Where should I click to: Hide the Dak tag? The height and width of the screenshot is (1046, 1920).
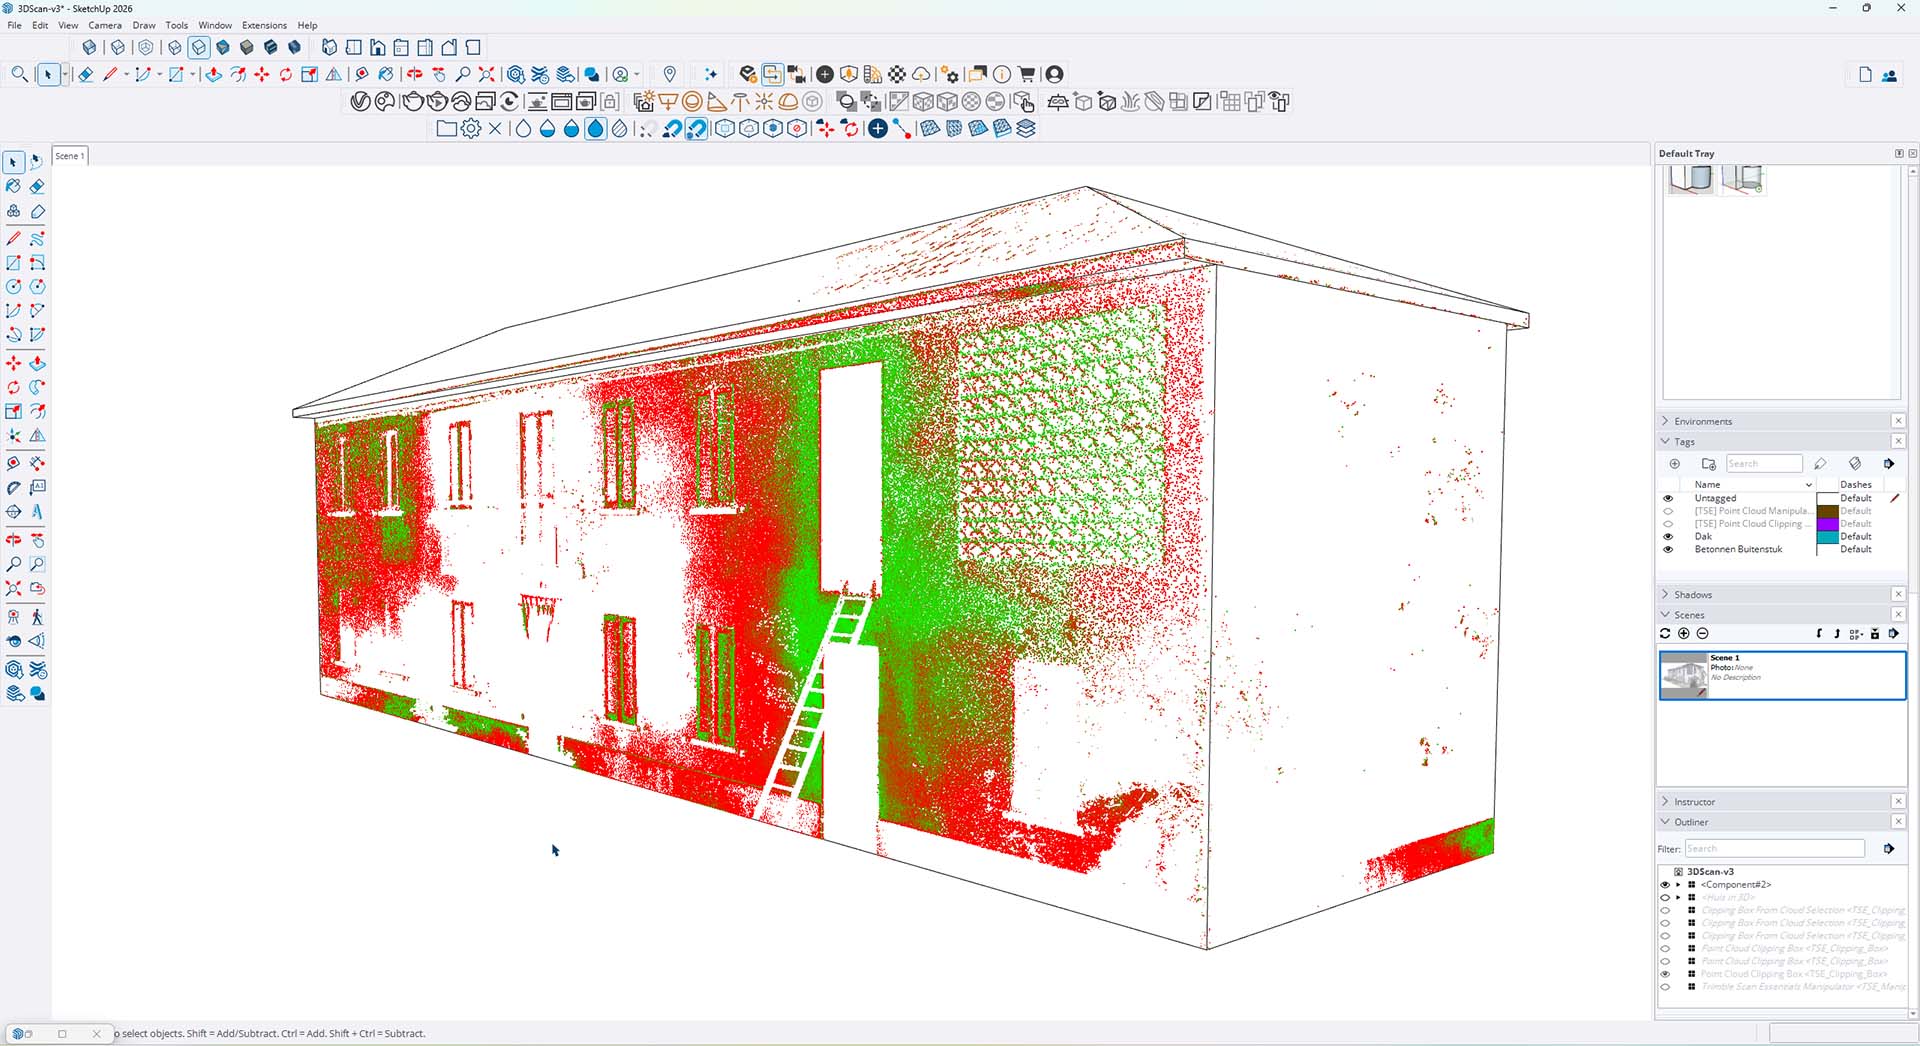click(x=1667, y=537)
